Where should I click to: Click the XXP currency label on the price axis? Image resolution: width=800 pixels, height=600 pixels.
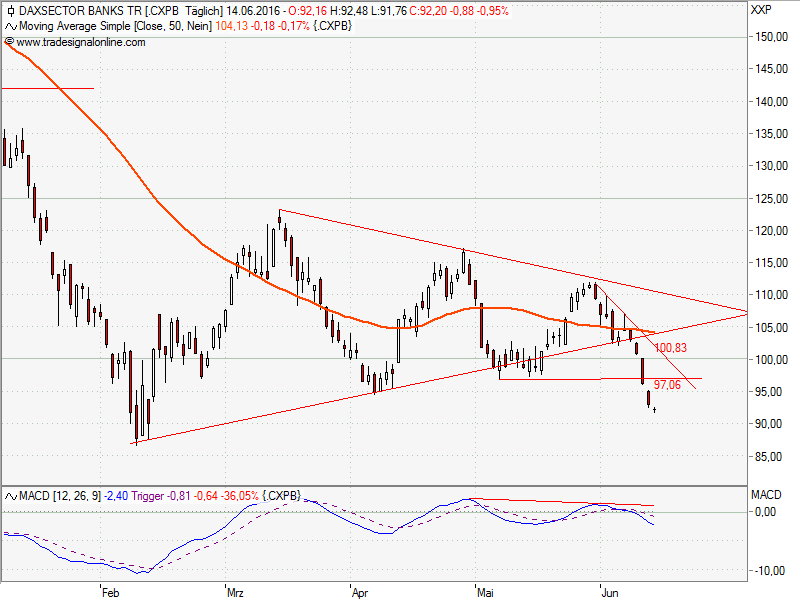[762, 11]
